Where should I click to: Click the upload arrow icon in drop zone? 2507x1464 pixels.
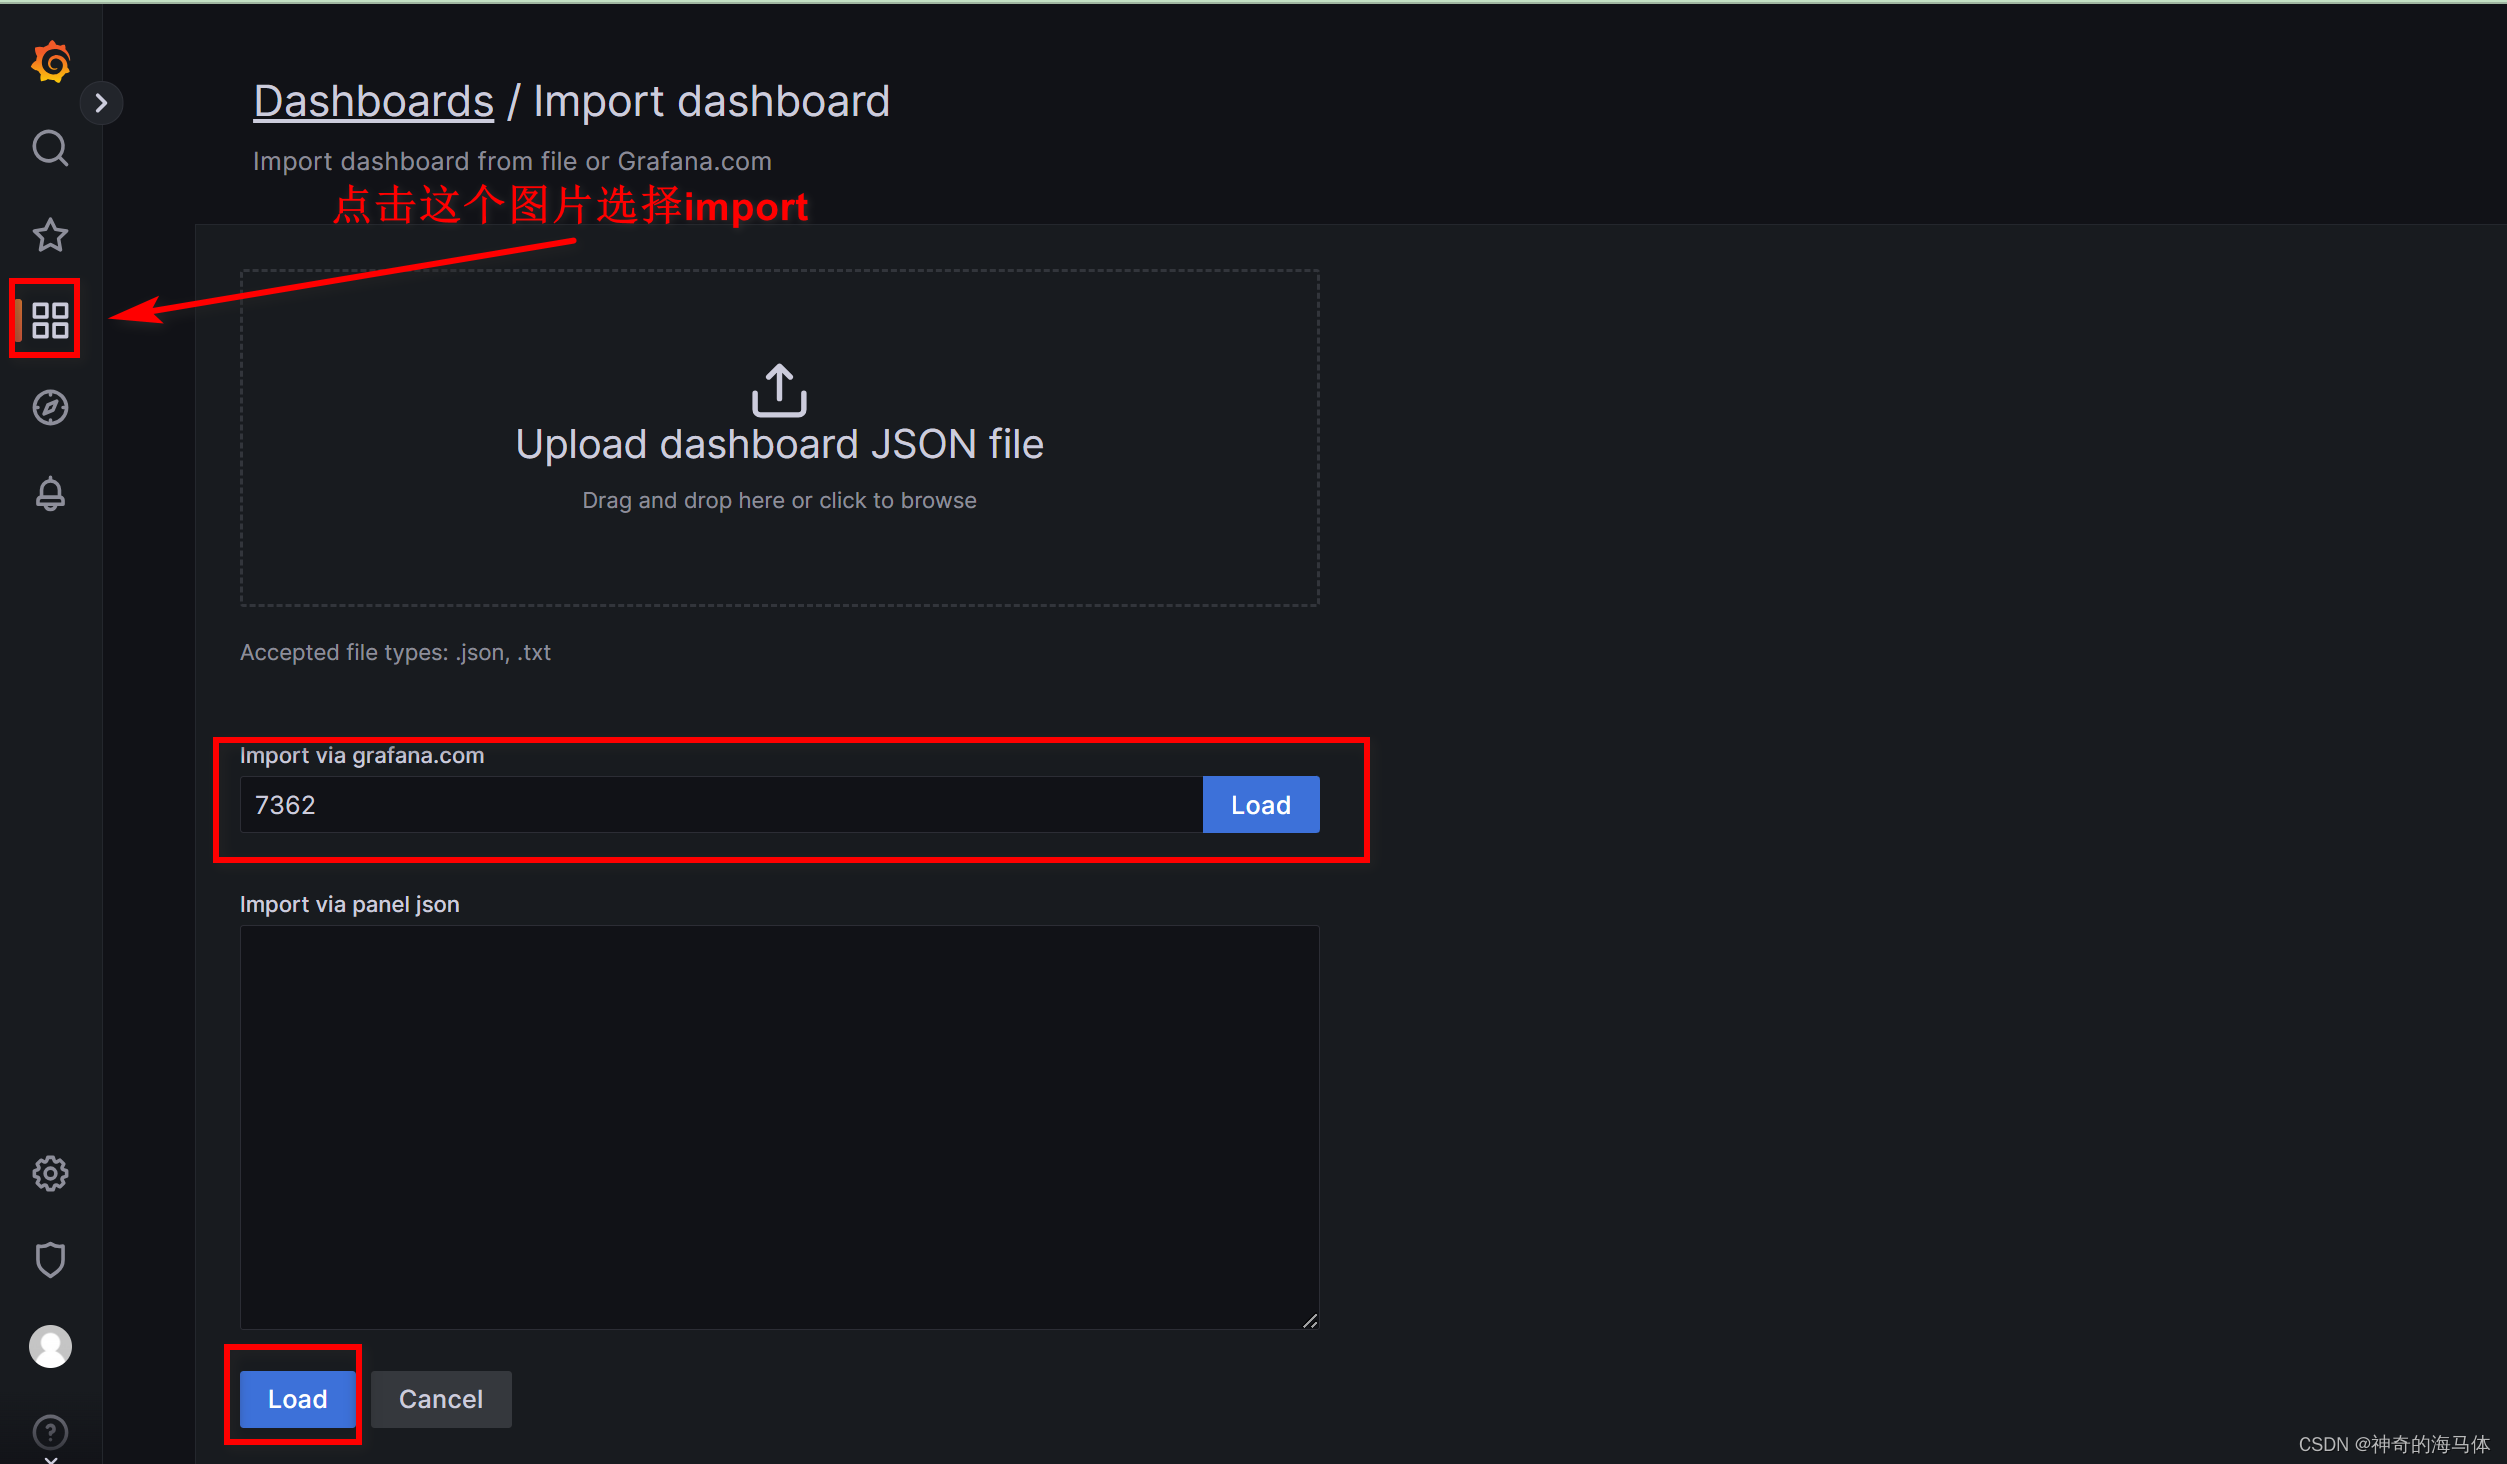click(x=779, y=390)
